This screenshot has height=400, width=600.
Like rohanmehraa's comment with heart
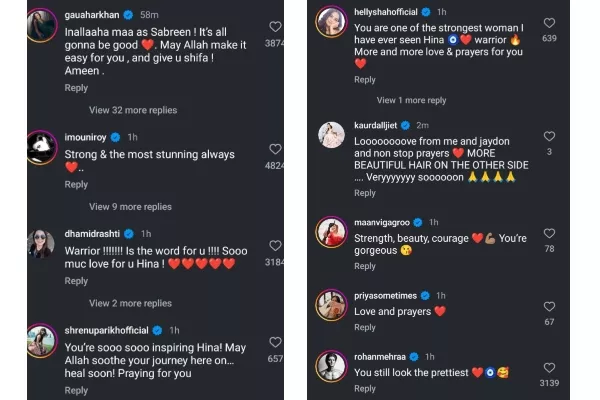[549, 366]
